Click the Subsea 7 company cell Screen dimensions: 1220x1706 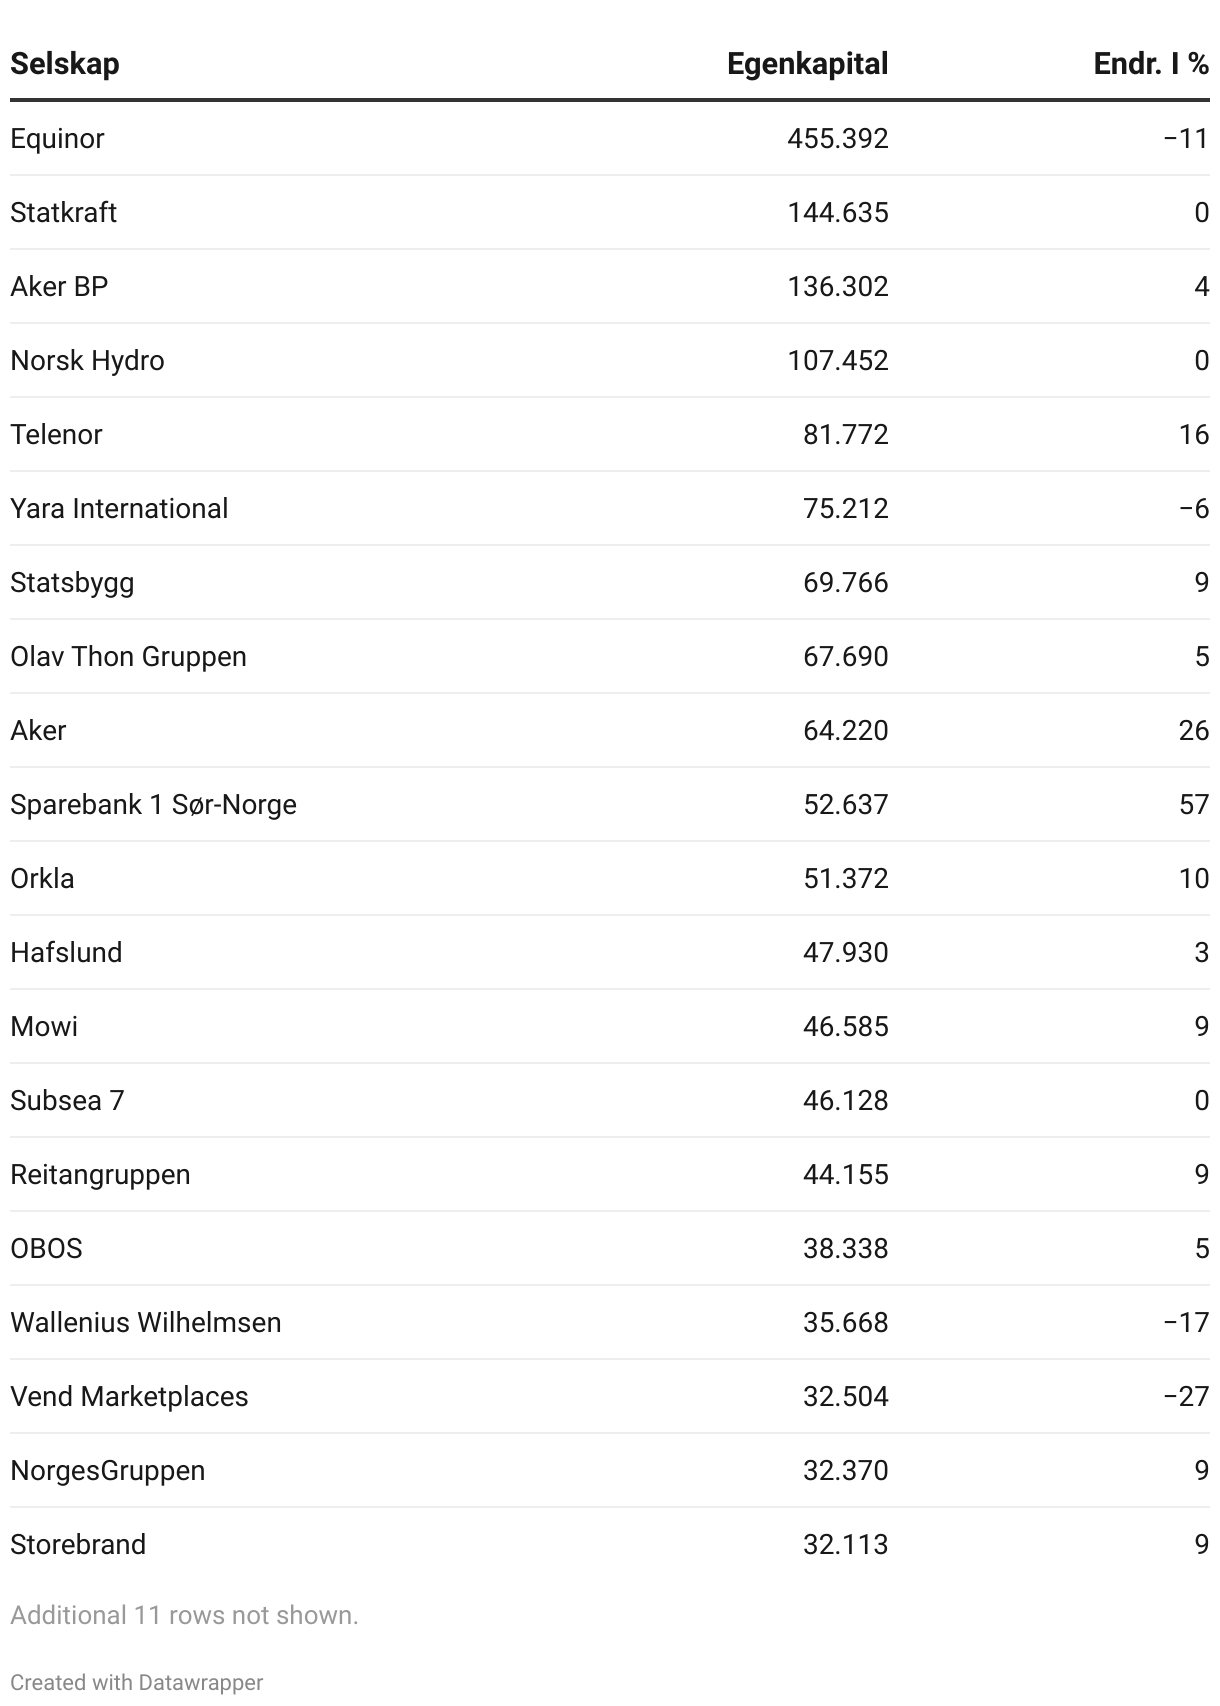pyautogui.click(x=67, y=1100)
